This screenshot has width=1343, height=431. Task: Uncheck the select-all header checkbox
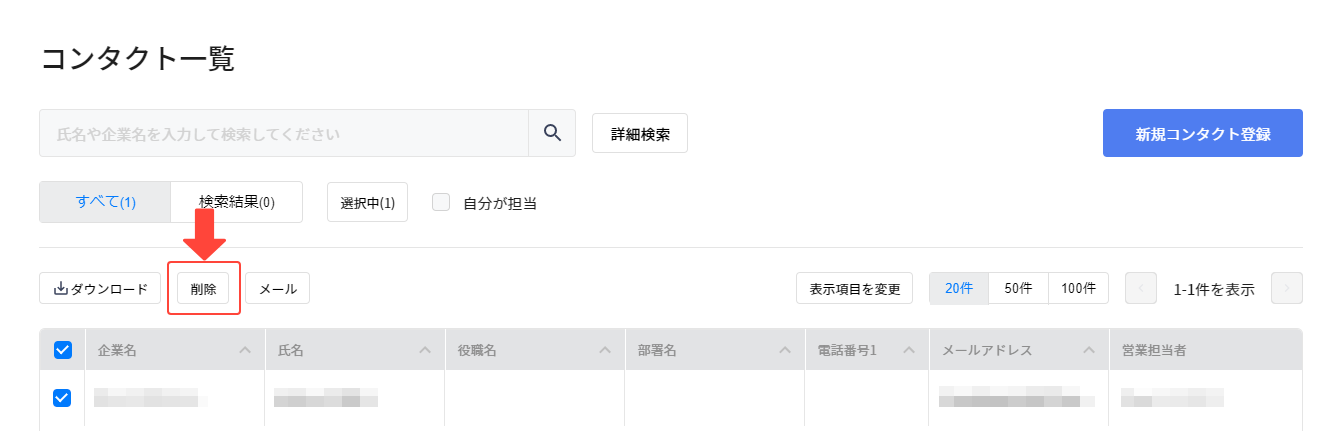62,350
